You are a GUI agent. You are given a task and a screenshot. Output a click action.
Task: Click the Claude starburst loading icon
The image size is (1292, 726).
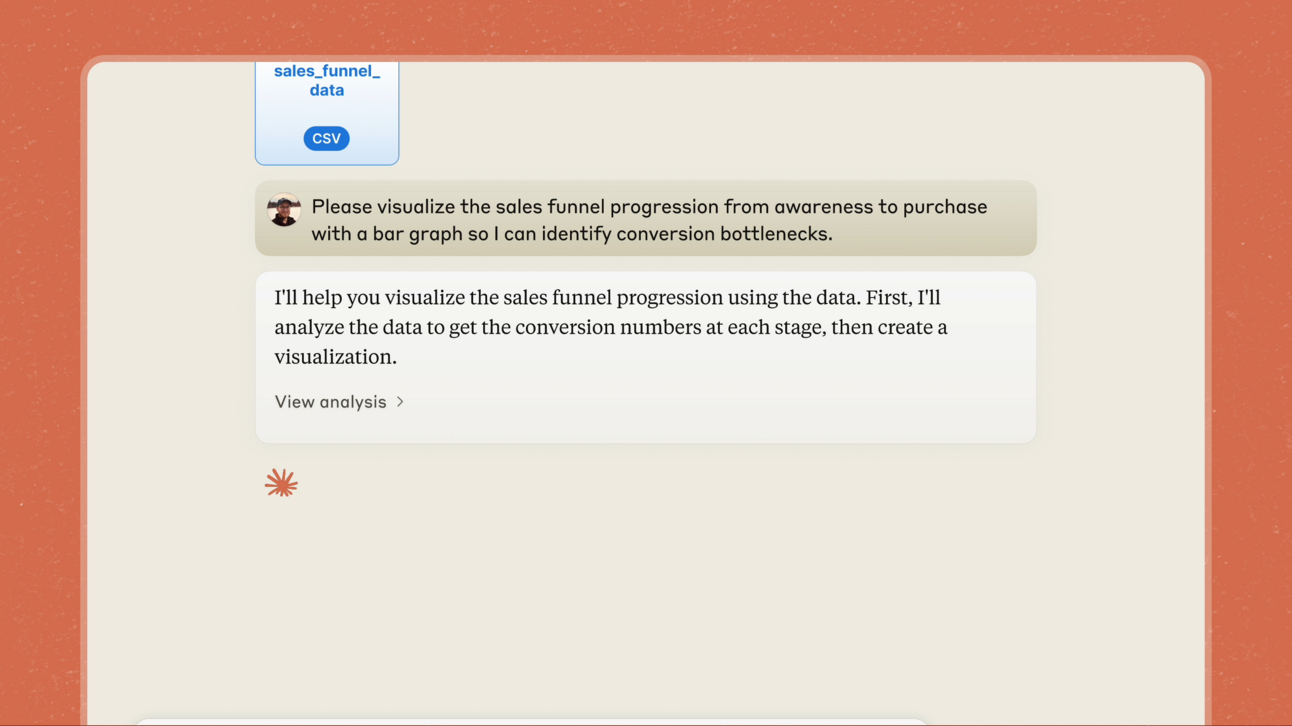281,483
